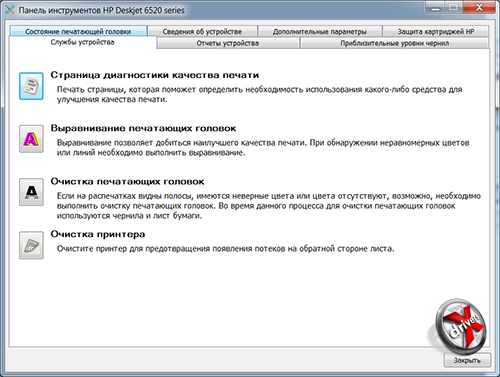This screenshot has height=377, width=500.
Task: Open the Отчеты устройства tab
Action: point(228,43)
